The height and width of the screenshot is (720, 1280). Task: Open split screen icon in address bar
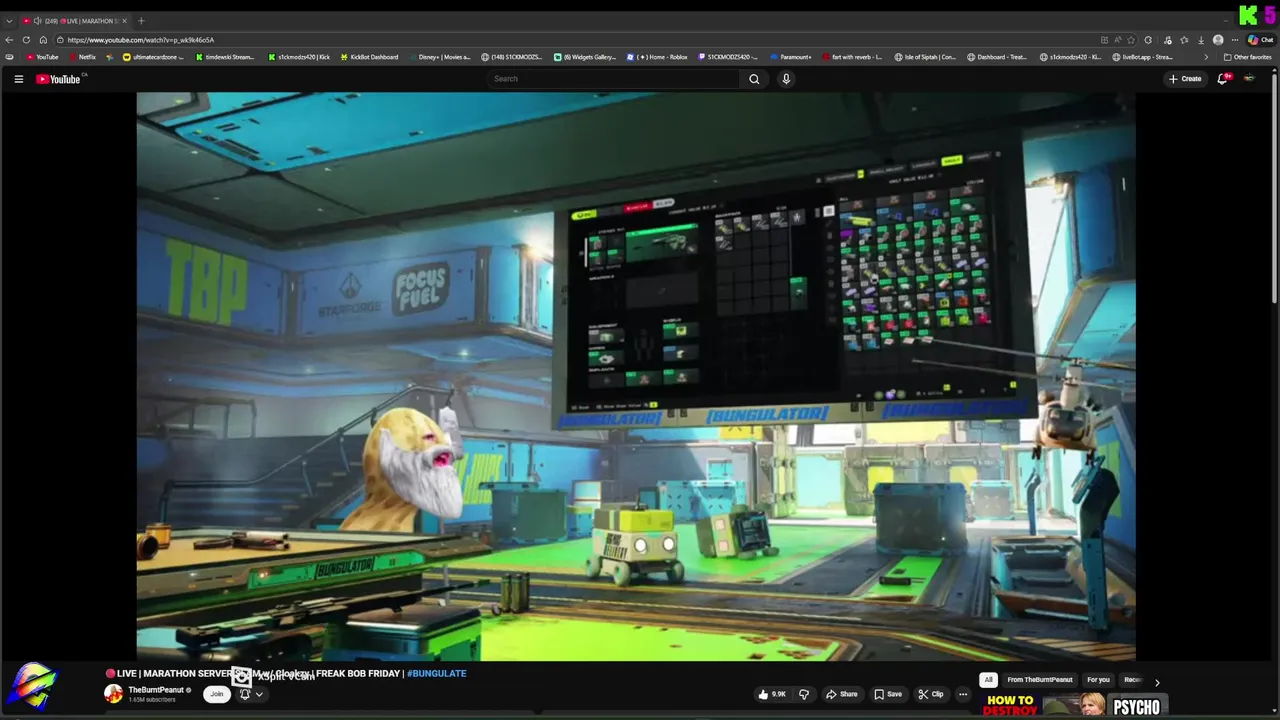[1104, 40]
